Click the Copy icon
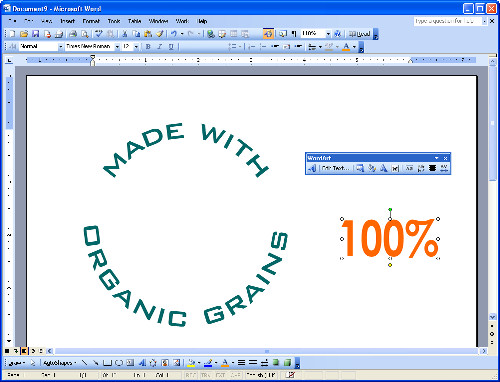 click(x=136, y=34)
